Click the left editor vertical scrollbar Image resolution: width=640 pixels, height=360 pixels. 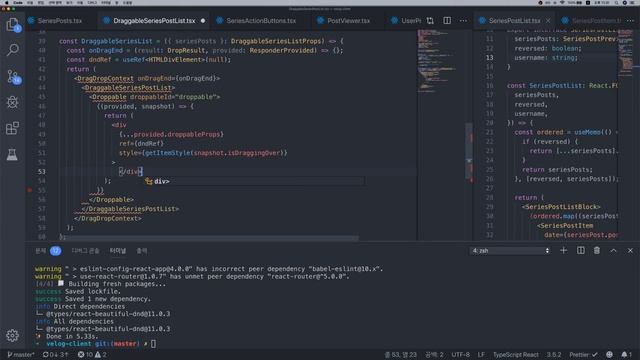(469, 151)
